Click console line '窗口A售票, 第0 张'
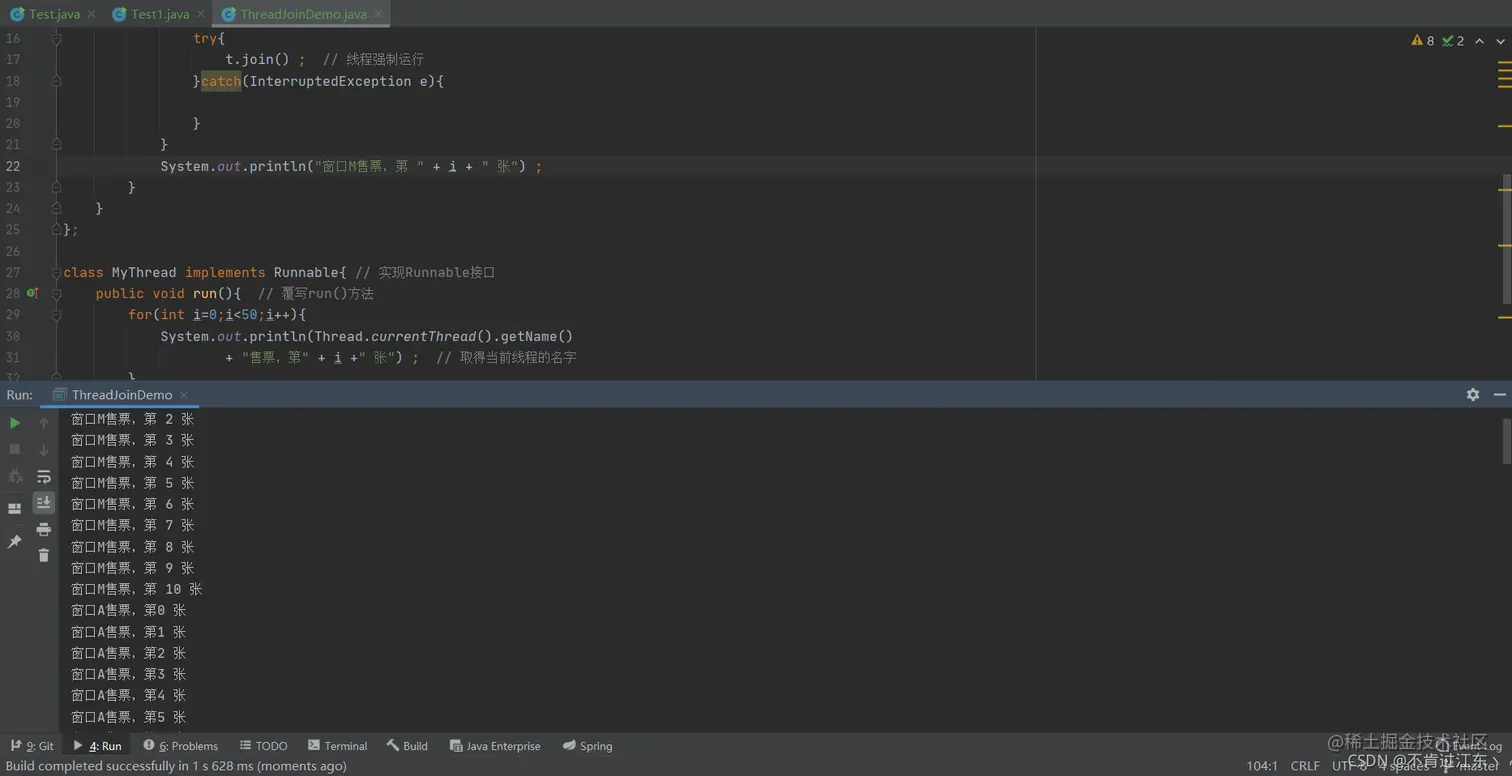1512x776 pixels. [128, 610]
